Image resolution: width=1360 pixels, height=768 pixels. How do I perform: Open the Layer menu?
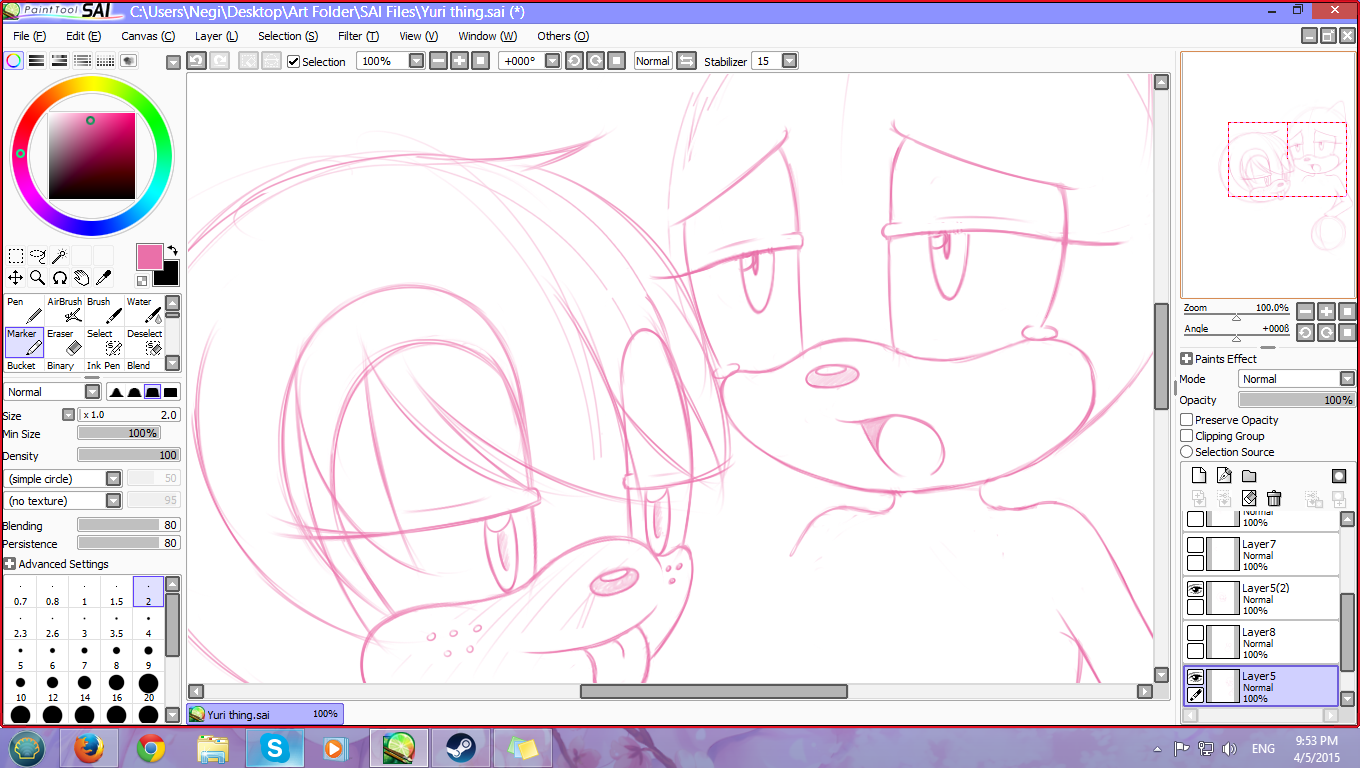pos(216,36)
